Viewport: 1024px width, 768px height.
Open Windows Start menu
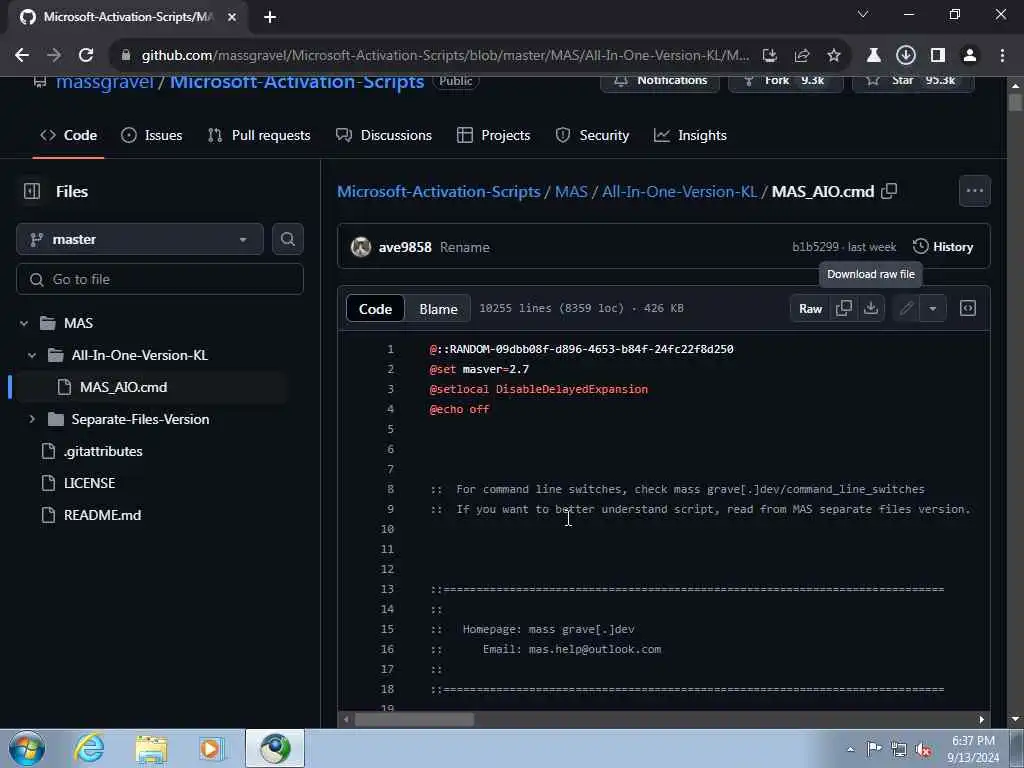point(27,748)
